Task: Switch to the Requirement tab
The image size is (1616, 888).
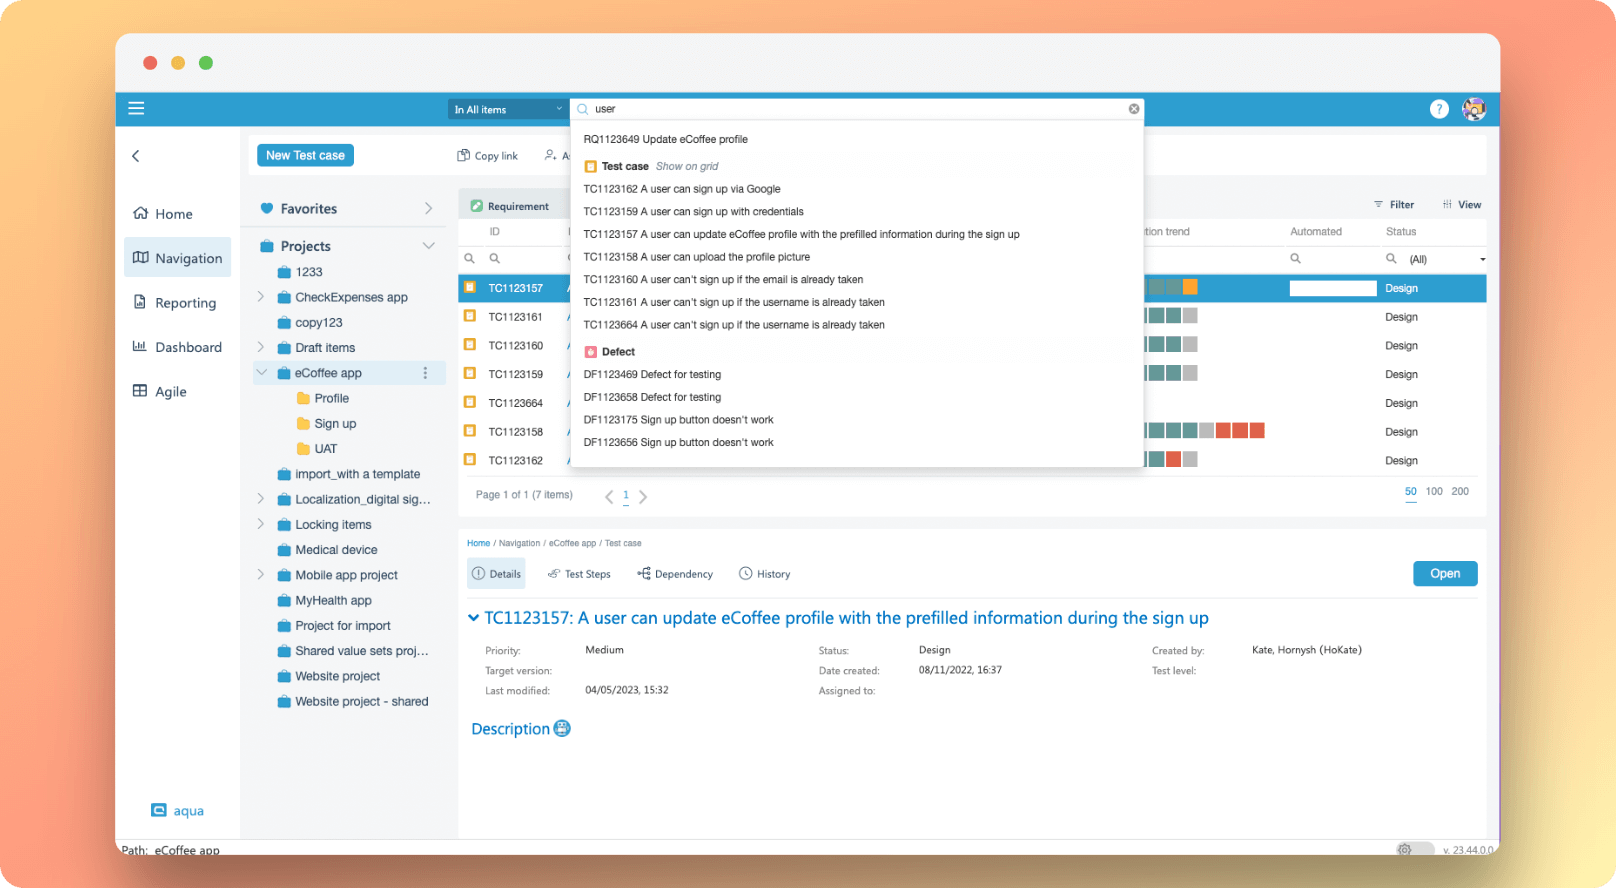Action: tap(510, 206)
